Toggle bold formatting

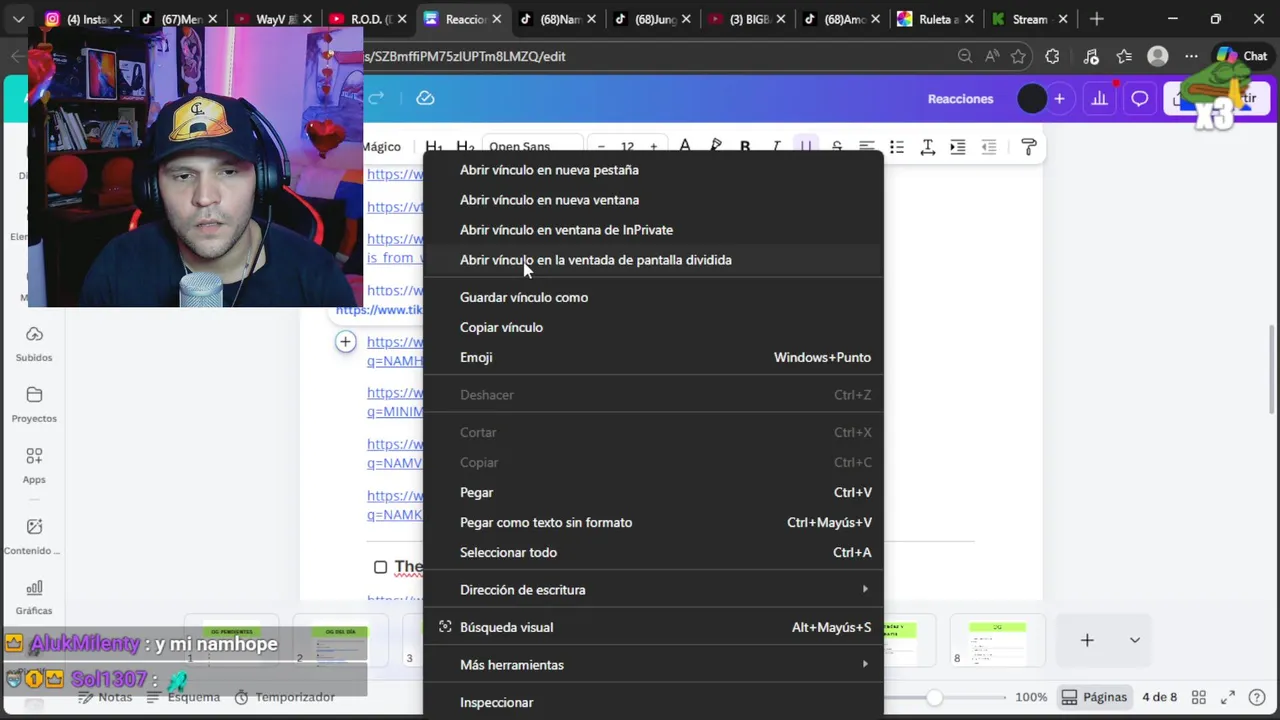[745, 146]
